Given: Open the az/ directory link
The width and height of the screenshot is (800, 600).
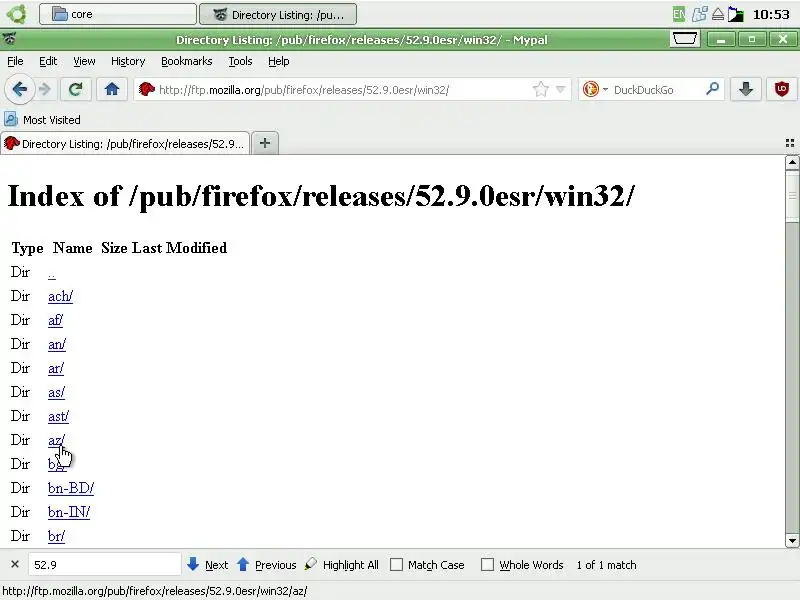Looking at the screenshot, I should 56,440.
